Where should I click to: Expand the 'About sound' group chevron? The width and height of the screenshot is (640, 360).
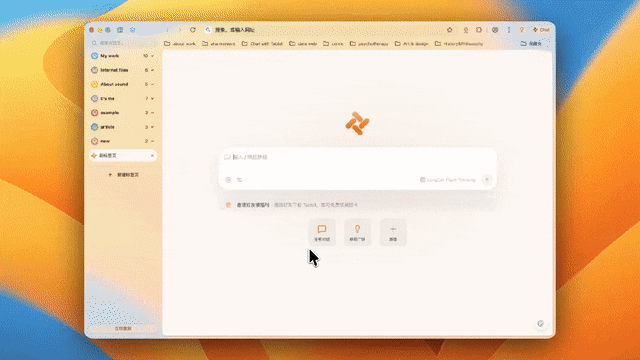pyautogui.click(x=152, y=84)
